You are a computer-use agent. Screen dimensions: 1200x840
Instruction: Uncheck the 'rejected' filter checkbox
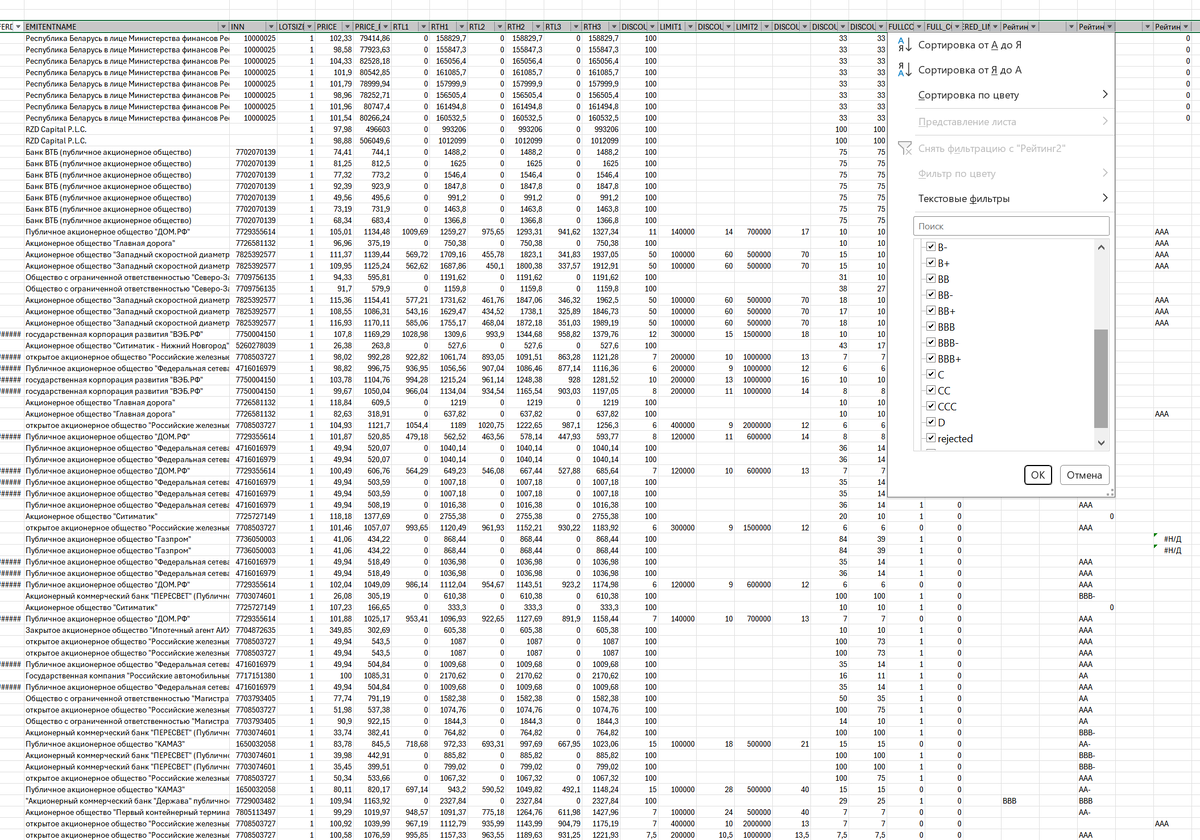coord(931,439)
